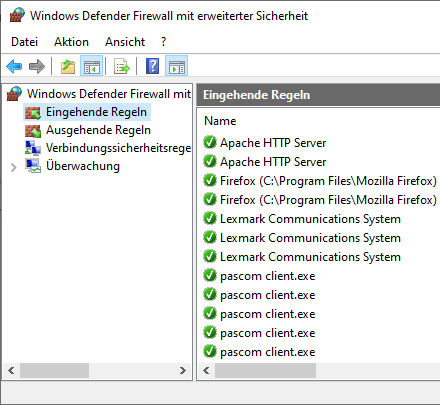Toggle the console tree show/hide icon

[x=92, y=66]
